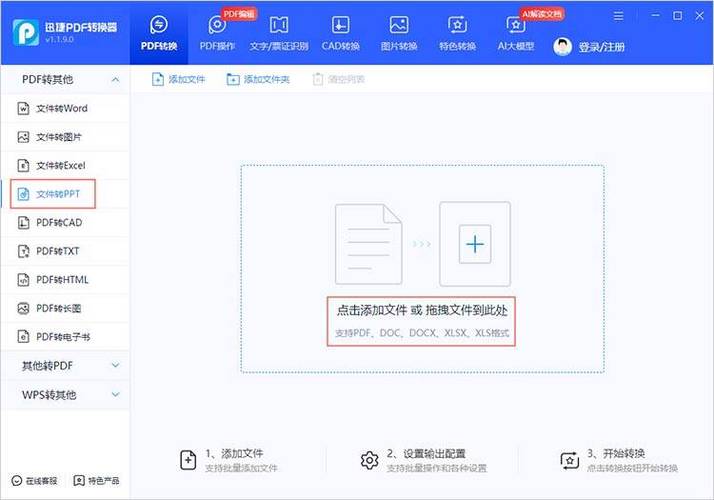
Task: Open 特色转换 tab
Action: 457,34
